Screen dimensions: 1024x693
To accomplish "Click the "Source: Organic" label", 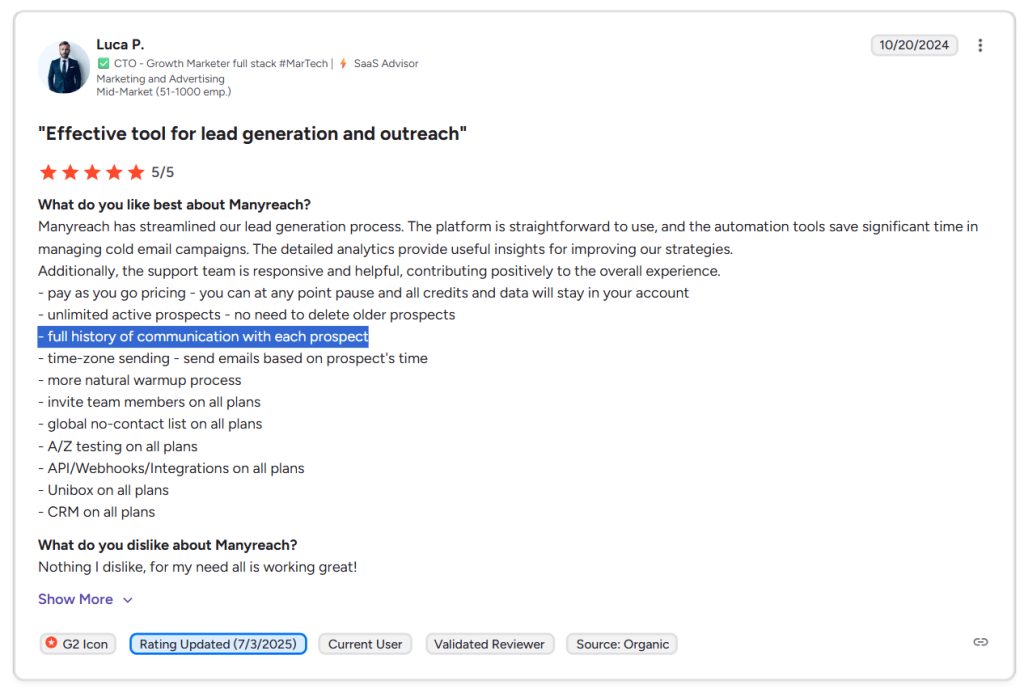I will (621, 643).
